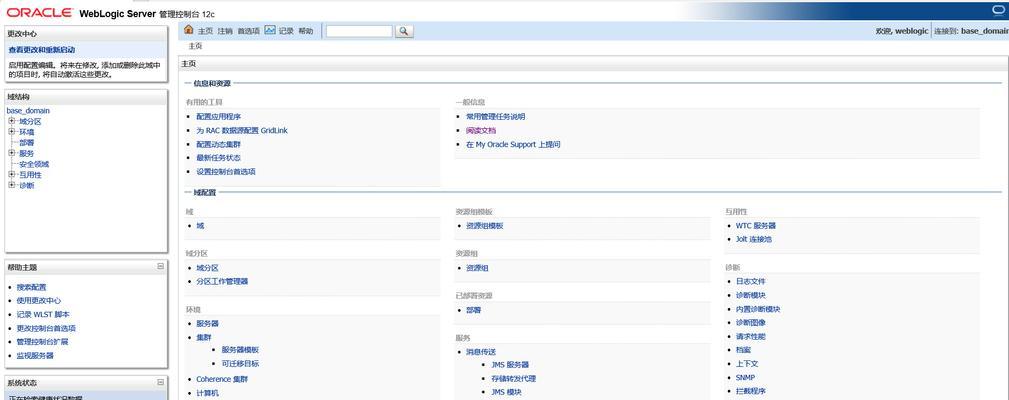
Task: Open 拦截程序 link
Action: click(750, 391)
